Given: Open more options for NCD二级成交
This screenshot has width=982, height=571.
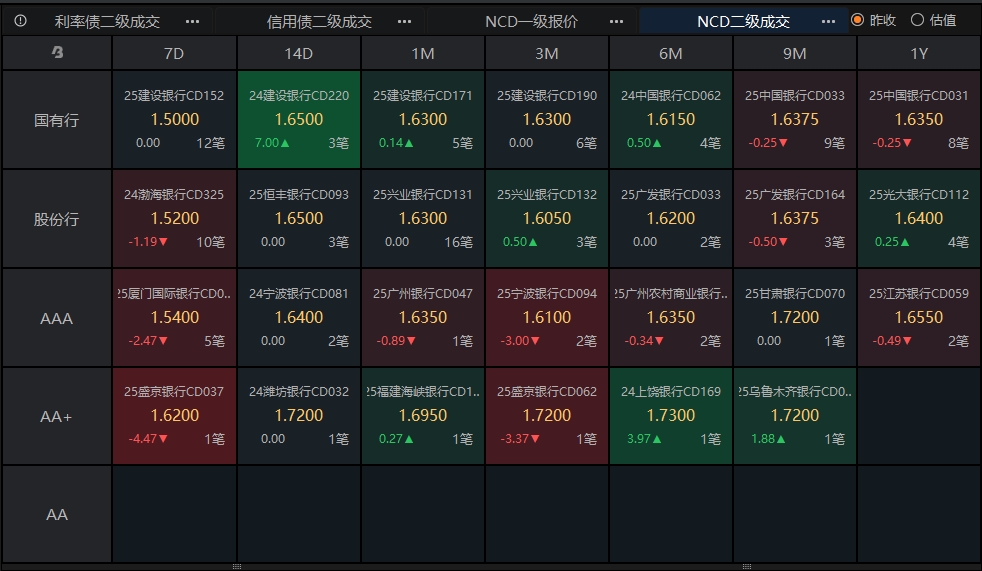Looking at the screenshot, I should tap(828, 21).
